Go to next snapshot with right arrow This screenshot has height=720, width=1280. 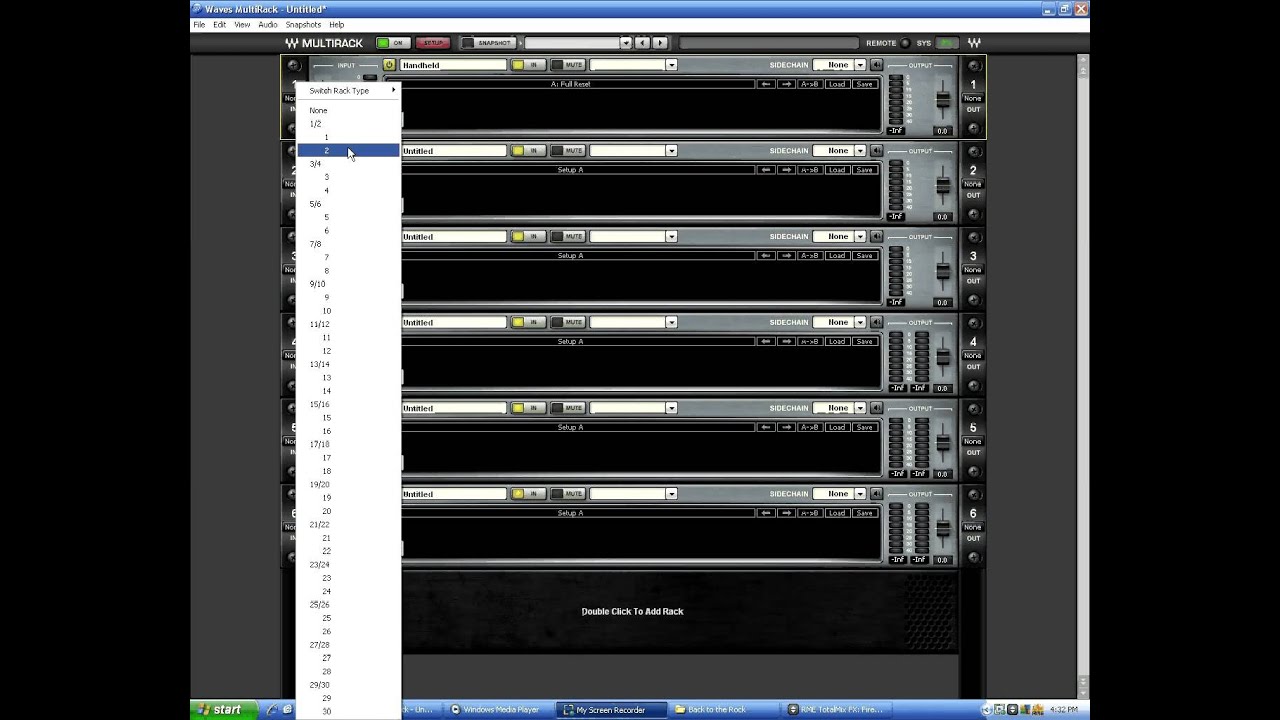(x=660, y=43)
